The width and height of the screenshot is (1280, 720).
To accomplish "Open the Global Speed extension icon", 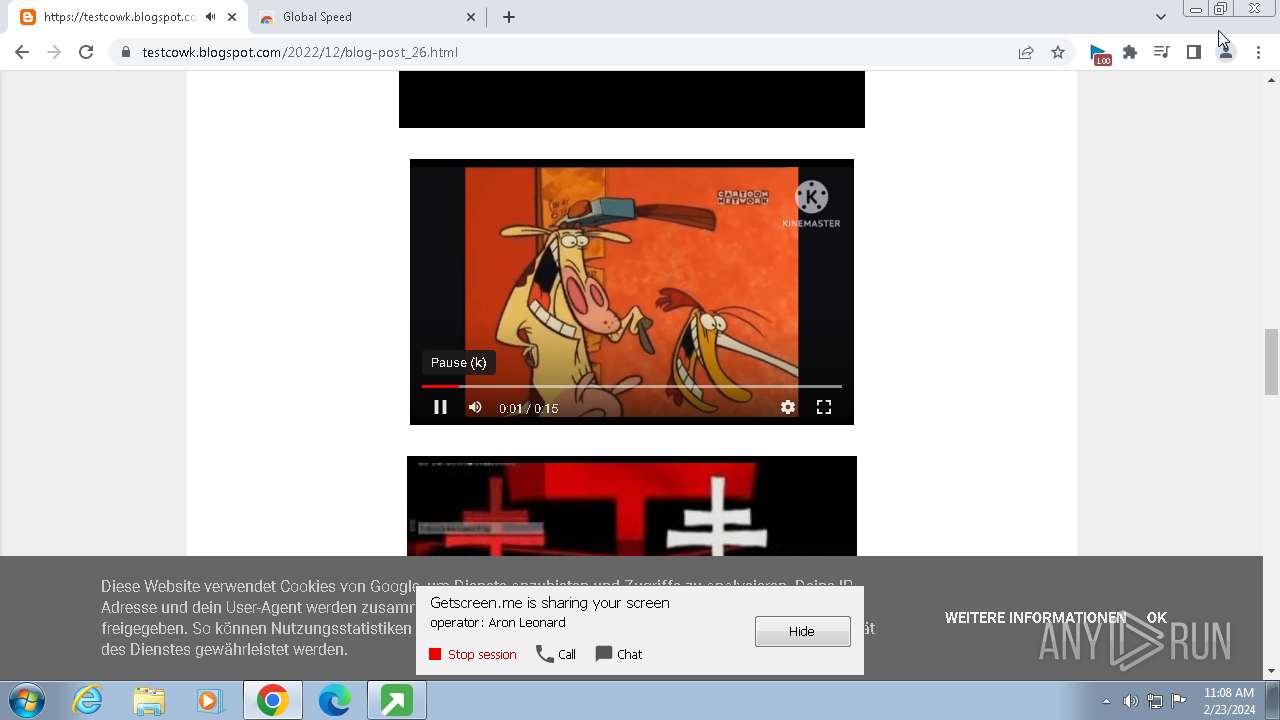I will tap(1099, 53).
